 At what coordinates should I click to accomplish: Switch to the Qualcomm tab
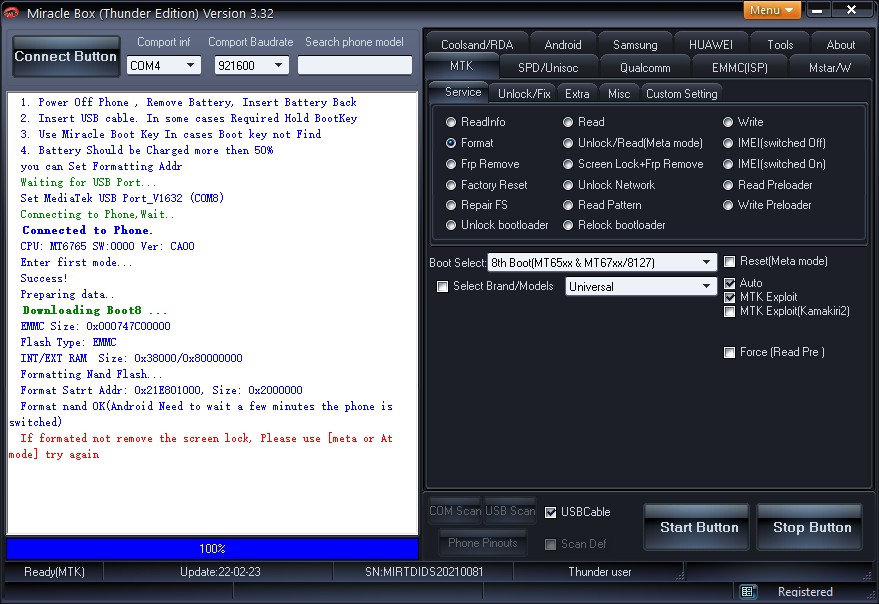tap(645, 68)
